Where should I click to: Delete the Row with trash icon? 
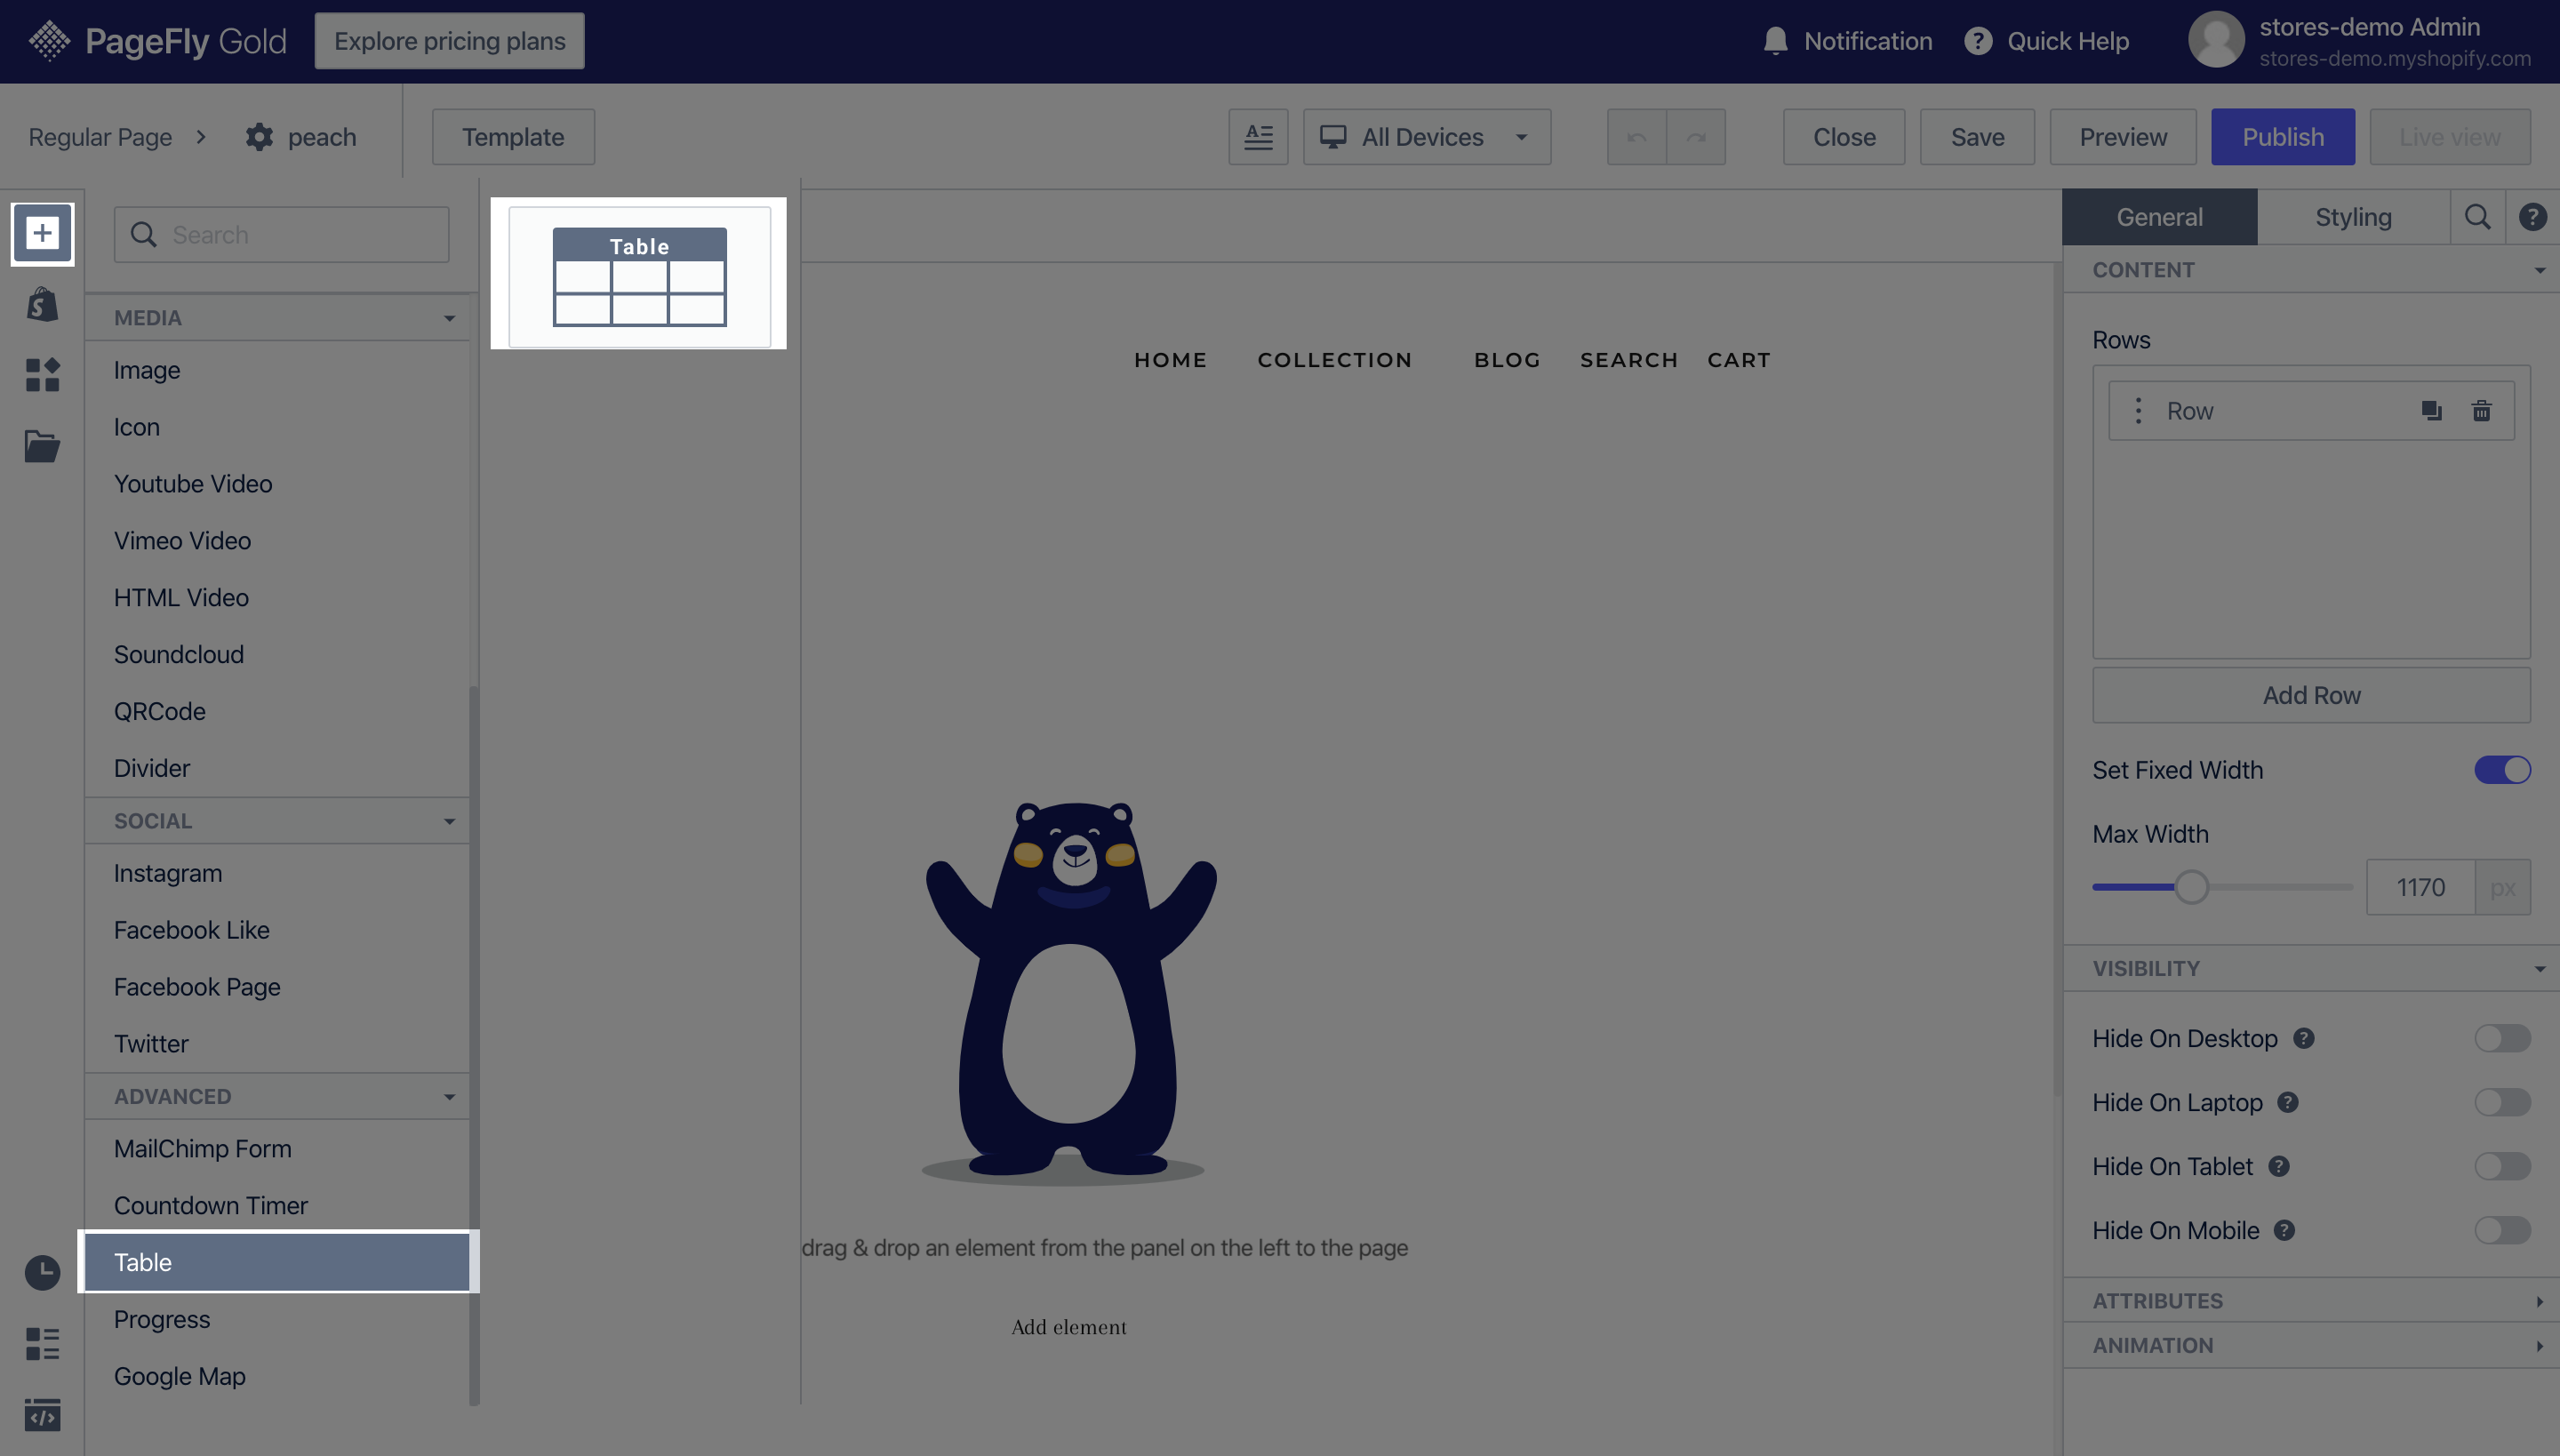tap(2481, 411)
